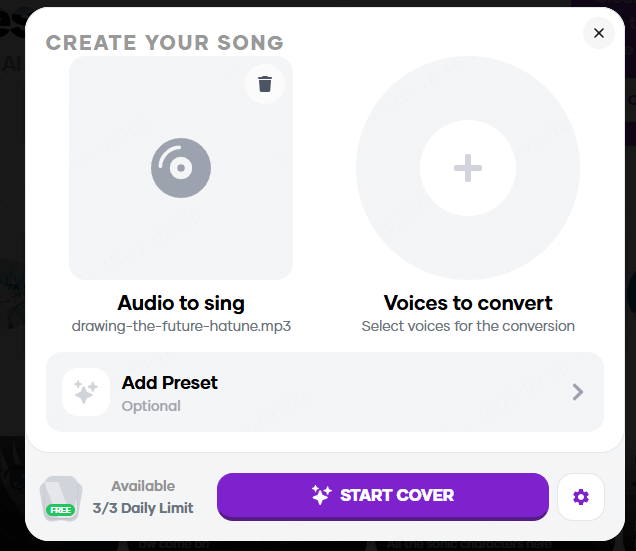Click the Available label near limit
The width and height of the screenshot is (636, 551).
pyautogui.click(x=143, y=486)
